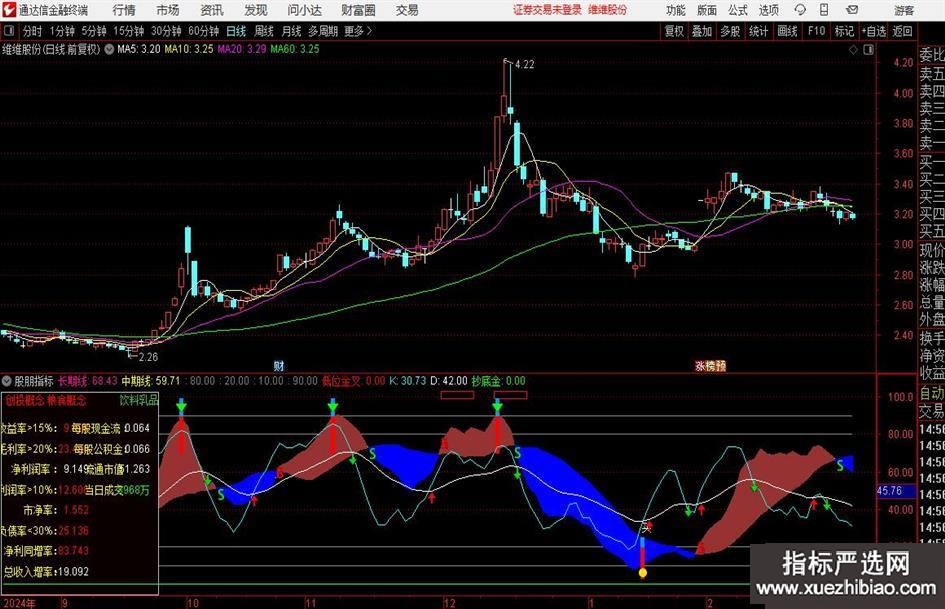
Task: Switch to 分时 intraday chart
Action: (33, 31)
